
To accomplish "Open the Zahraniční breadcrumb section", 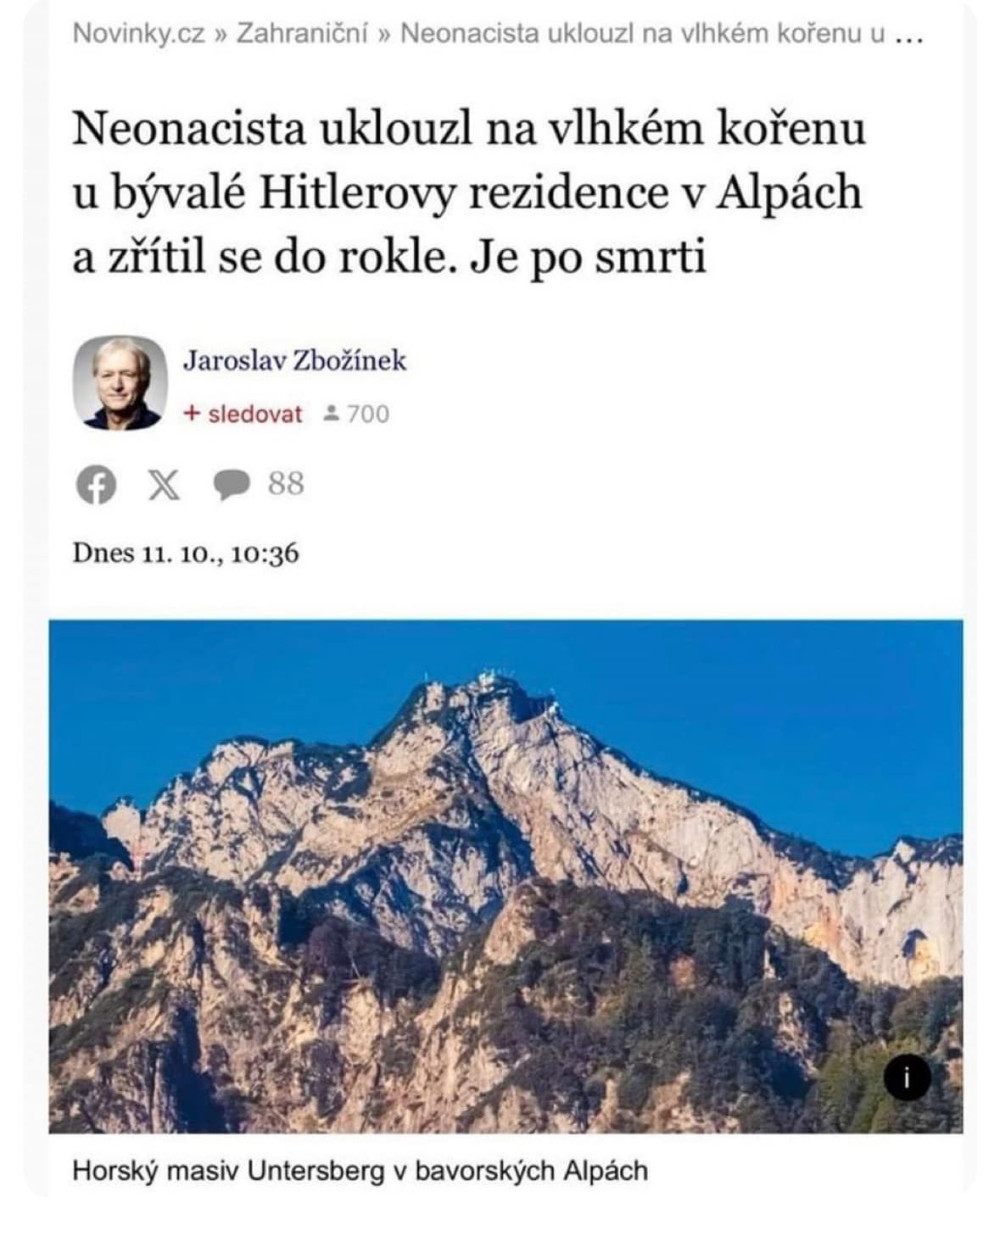I will pos(302,34).
